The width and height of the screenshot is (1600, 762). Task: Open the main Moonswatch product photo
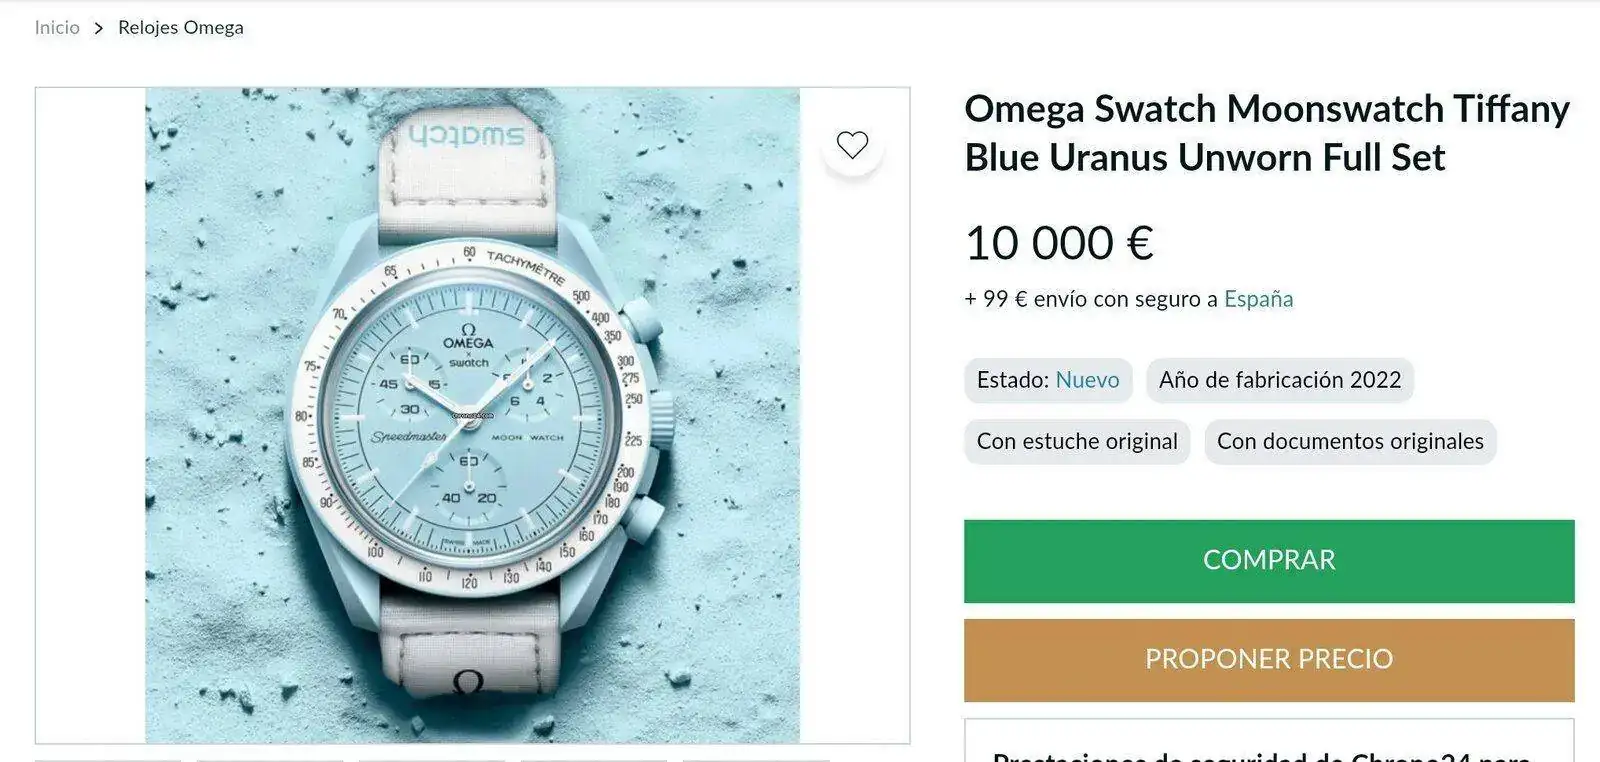click(472, 415)
